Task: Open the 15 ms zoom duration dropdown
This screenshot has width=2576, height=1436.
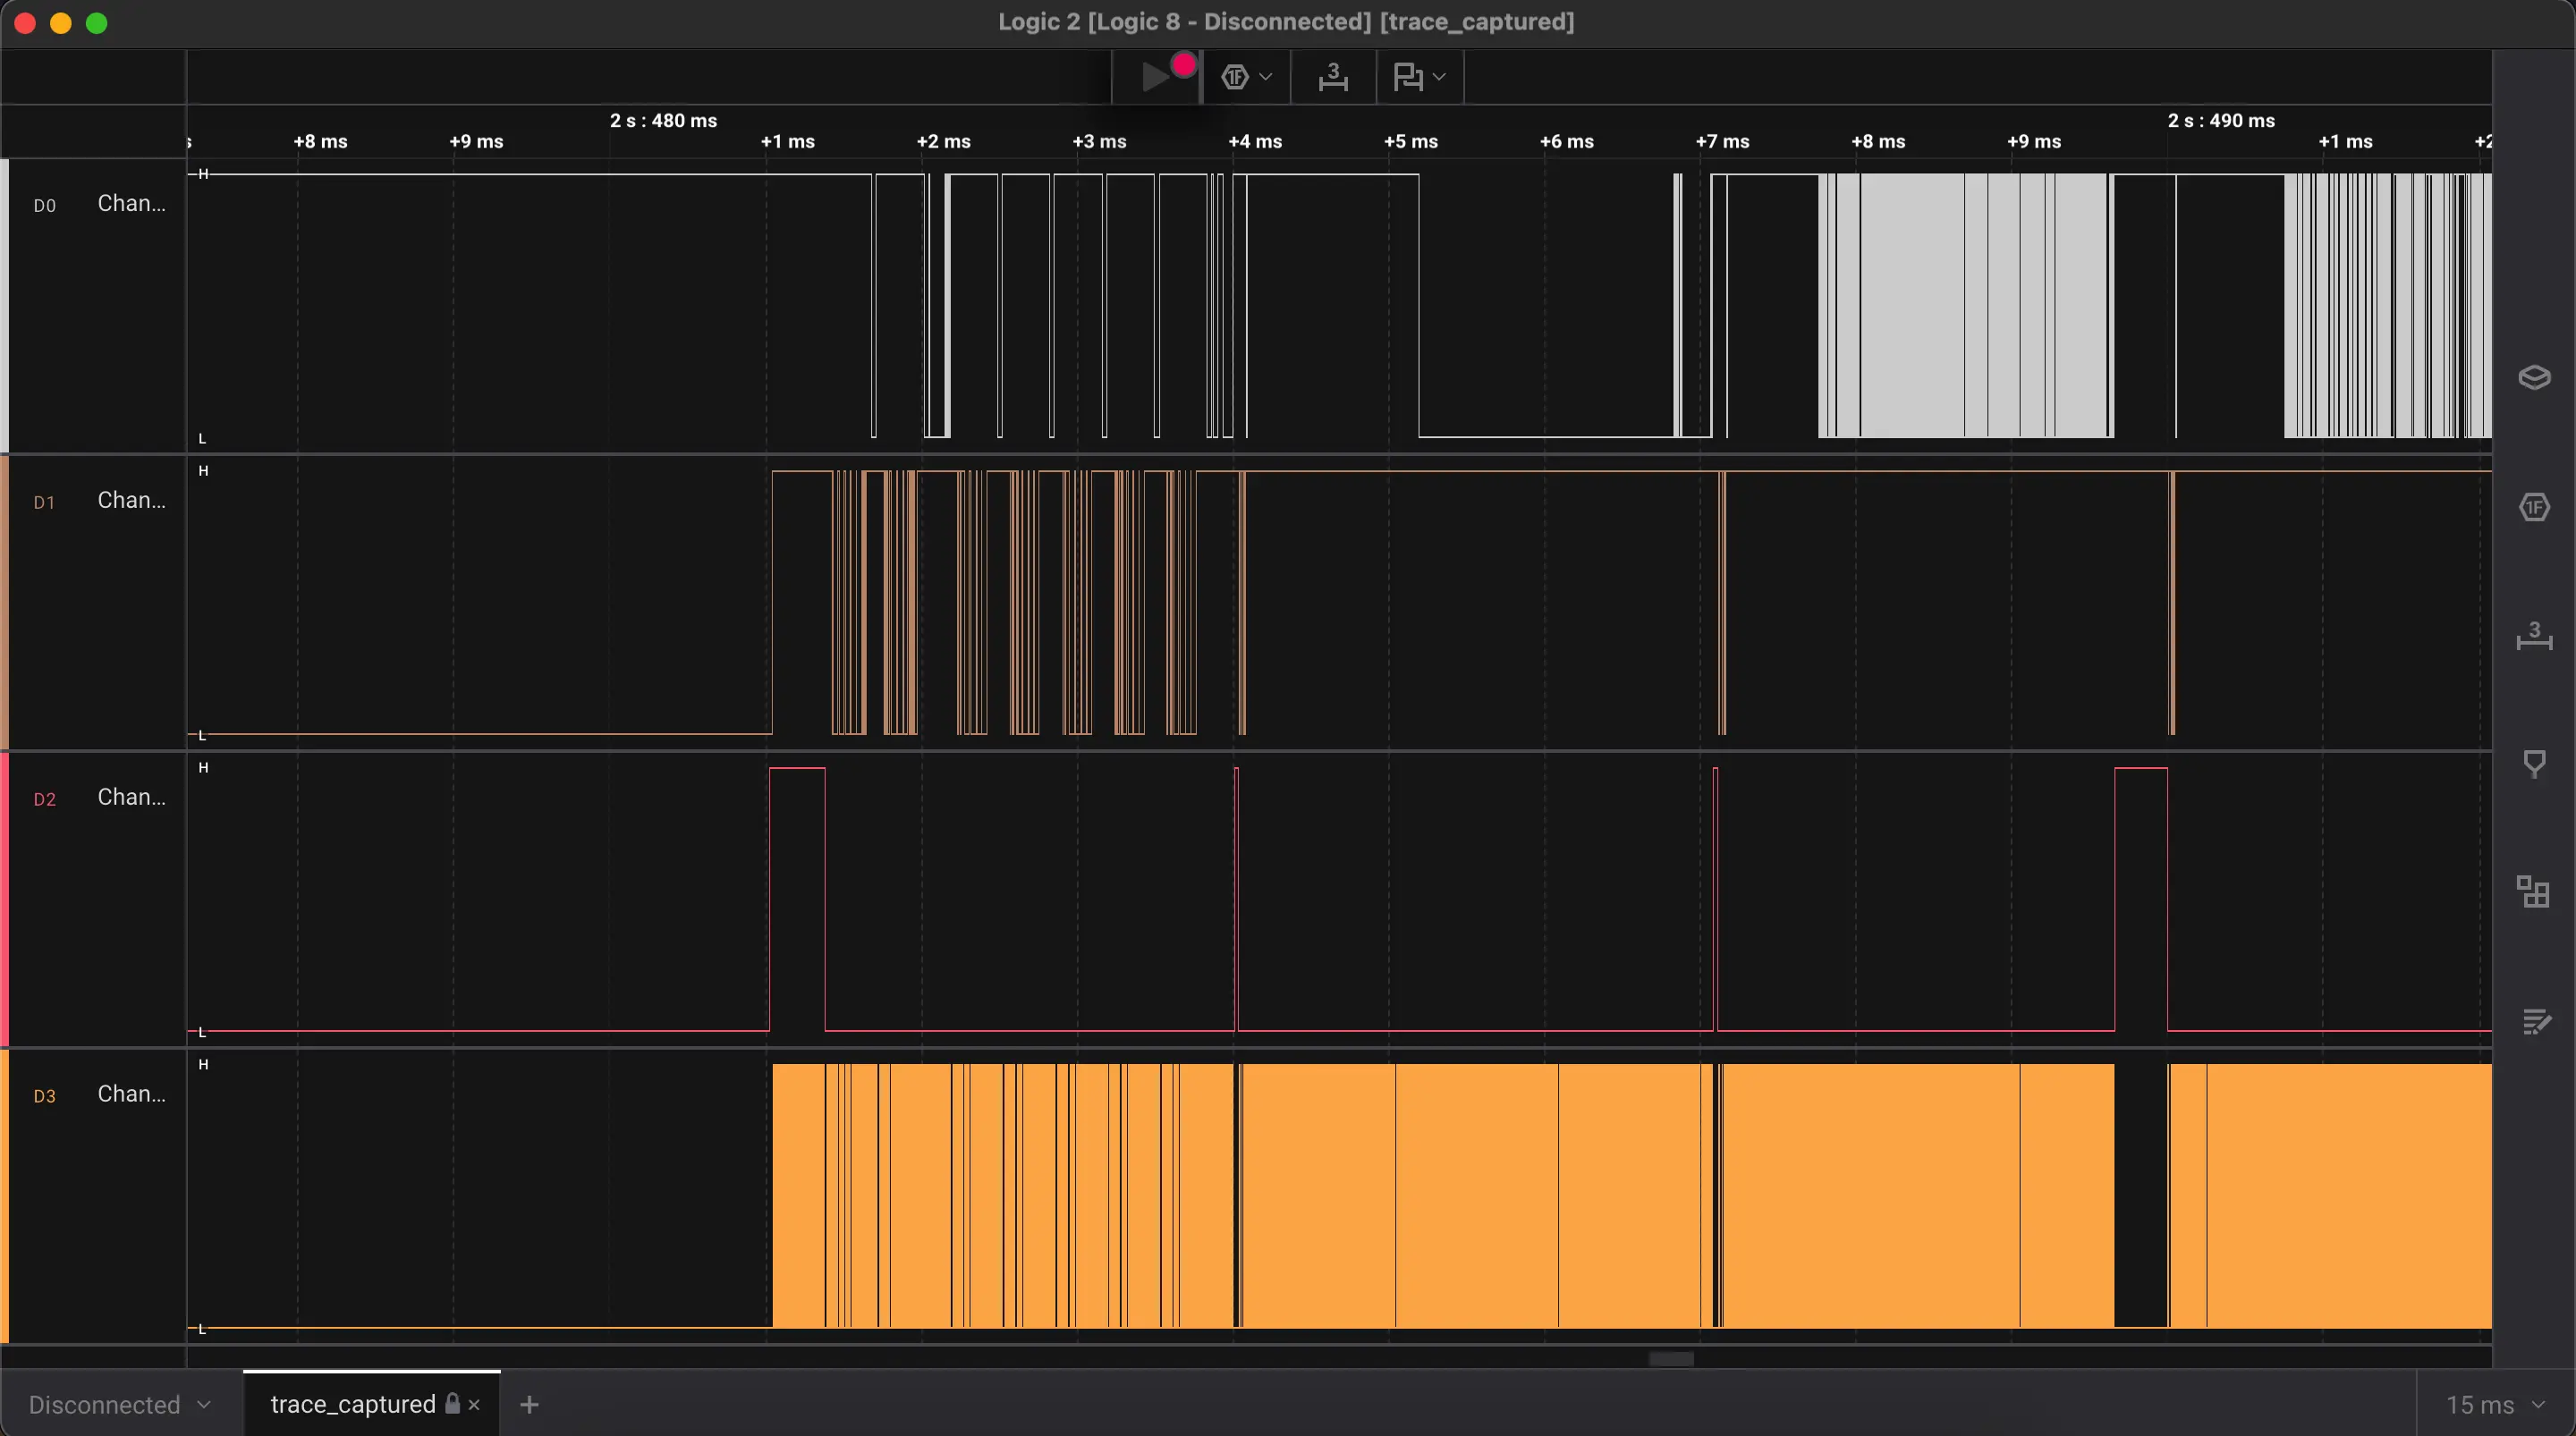Action: click(x=2495, y=1405)
